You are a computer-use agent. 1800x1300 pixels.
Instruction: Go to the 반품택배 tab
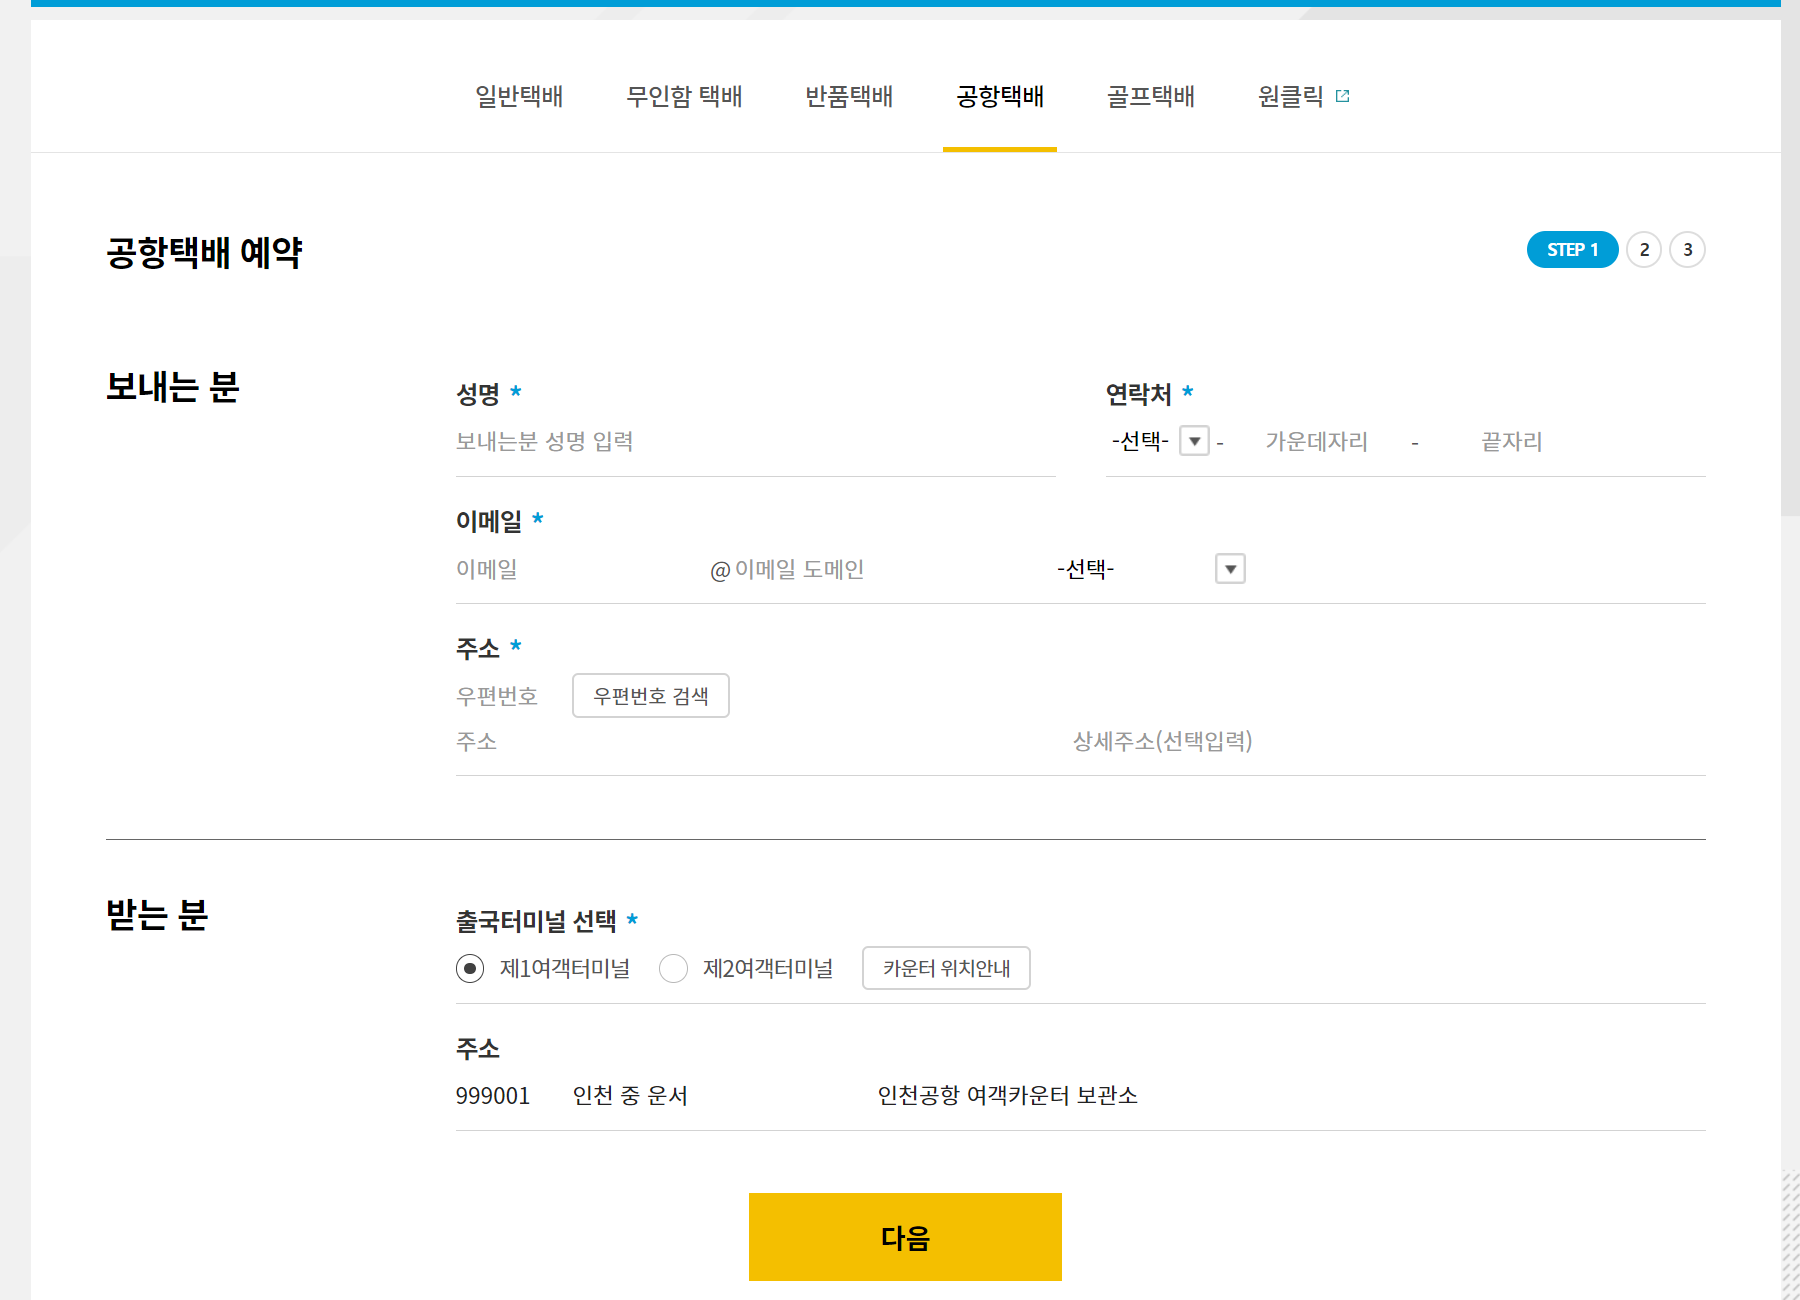point(849,96)
